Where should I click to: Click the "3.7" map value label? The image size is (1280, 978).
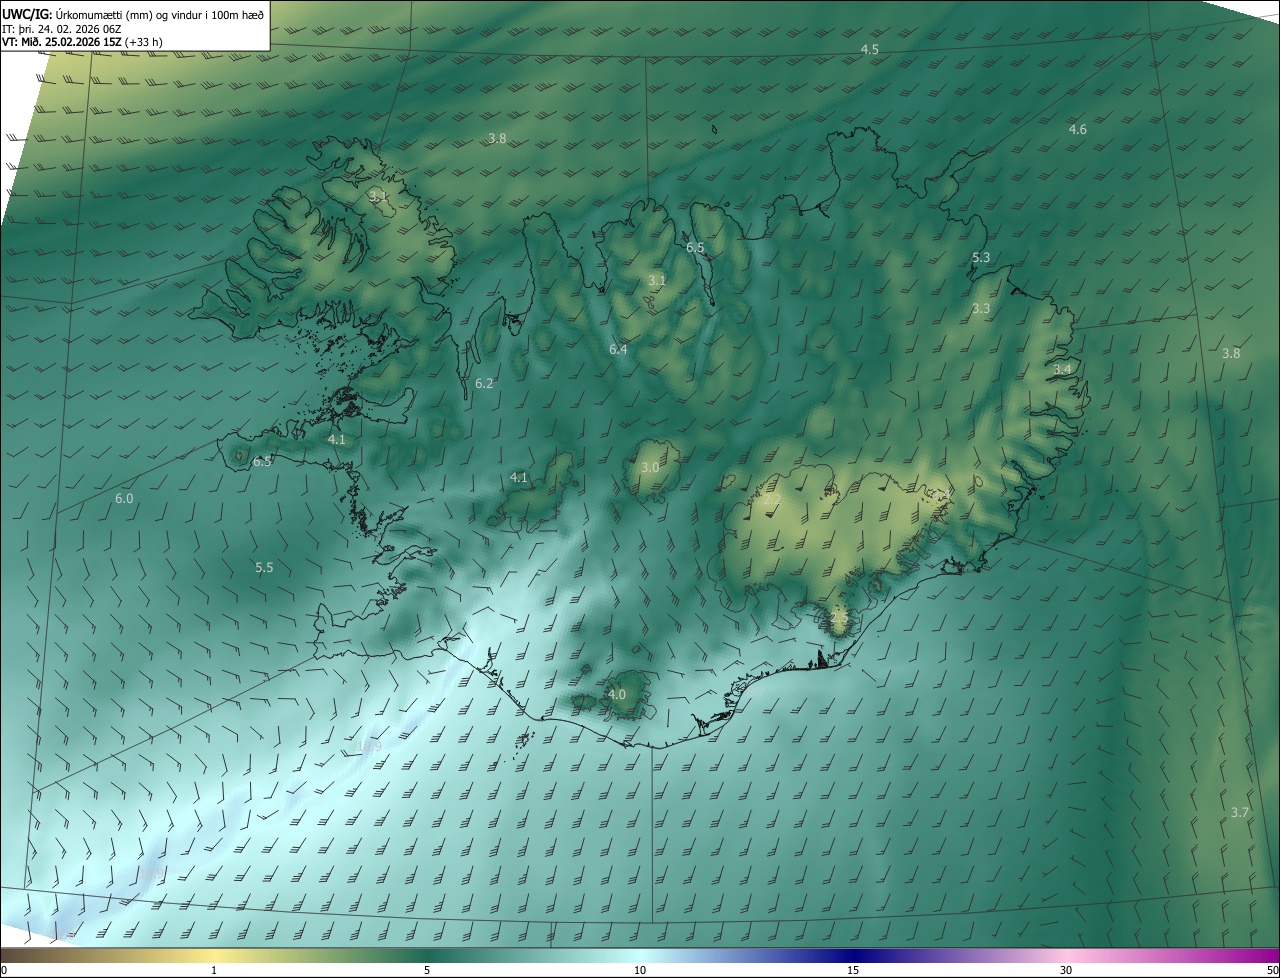coord(1240,812)
